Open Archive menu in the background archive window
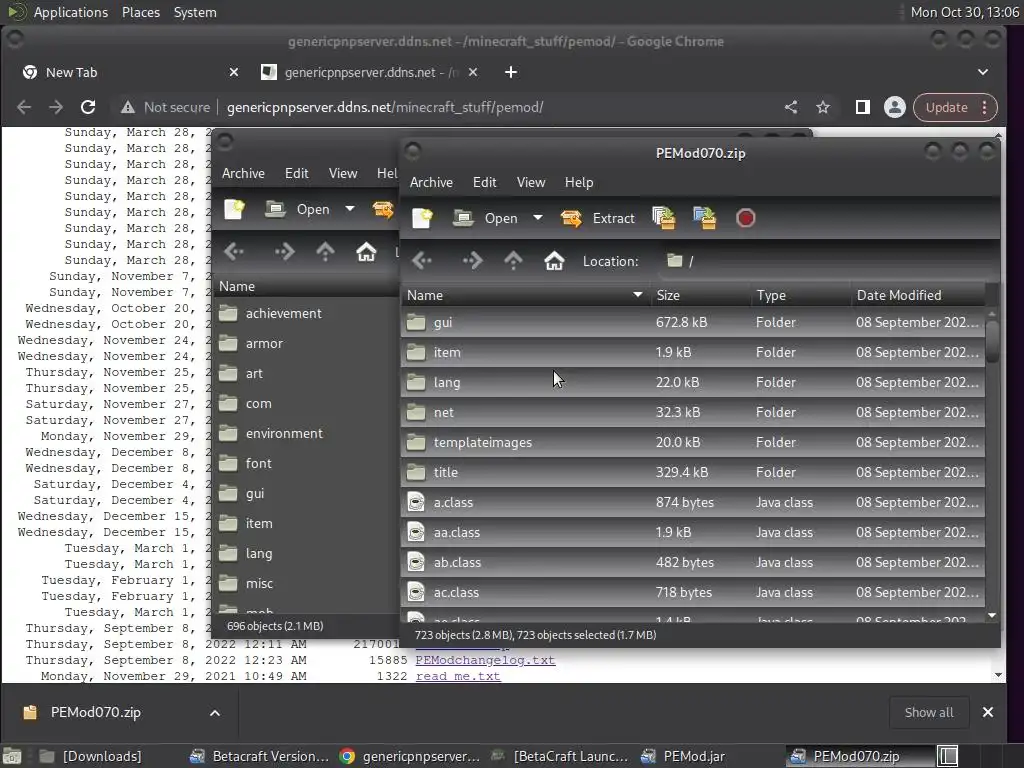The height and width of the screenshot is (768, 1024). click(x=243, y=173)
